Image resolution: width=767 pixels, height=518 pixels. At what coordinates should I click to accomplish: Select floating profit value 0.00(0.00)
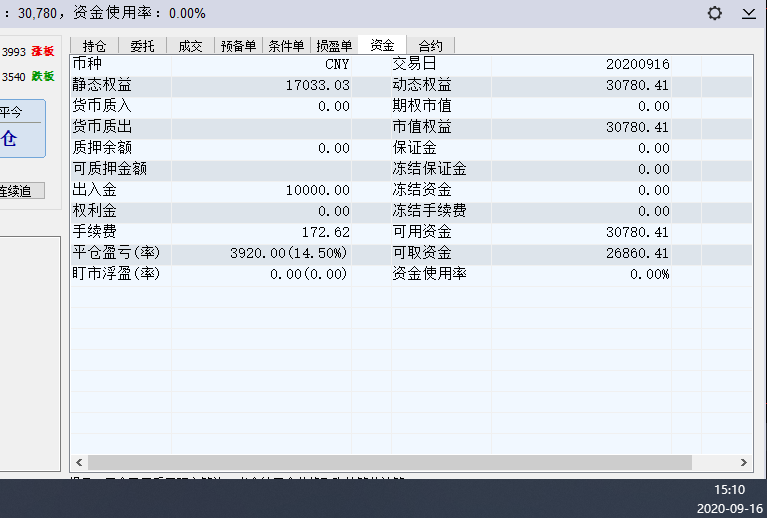[x=309, y=274]
